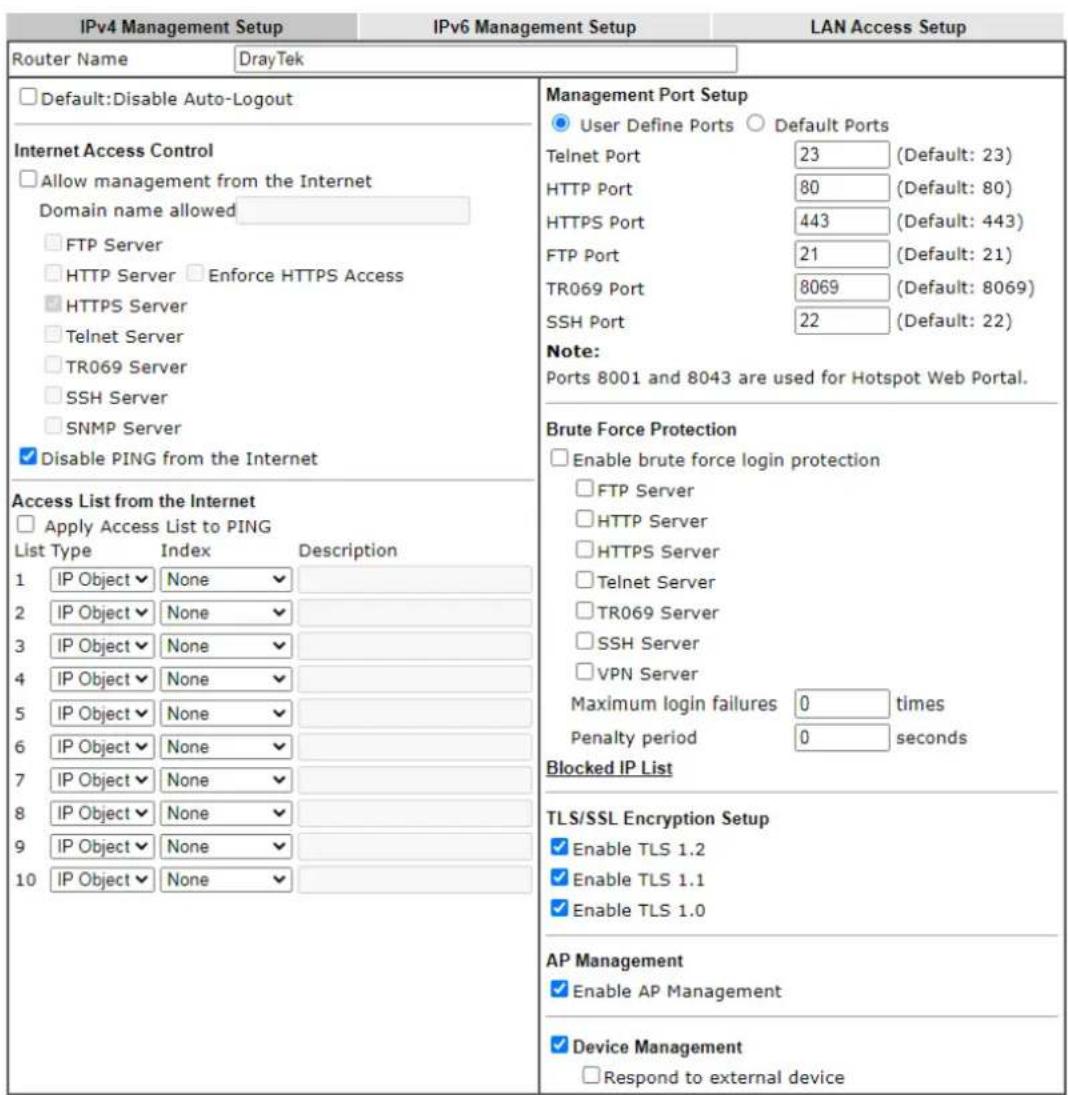
Task: Open Index dropdown for row 10
Action: (x=226, y=879)
